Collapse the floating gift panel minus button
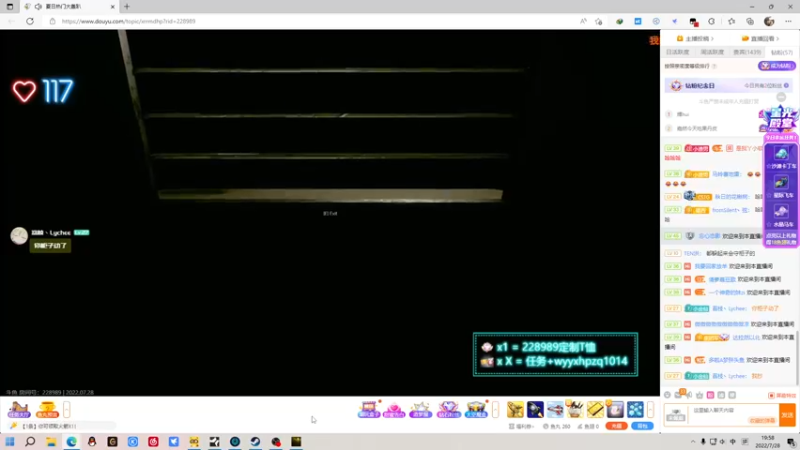800x450 pixels. (781, 97)
